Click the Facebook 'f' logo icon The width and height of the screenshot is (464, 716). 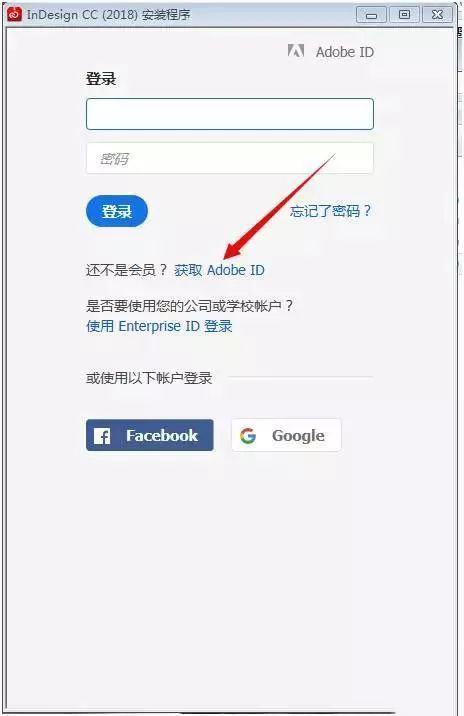[x=102, y=436]
